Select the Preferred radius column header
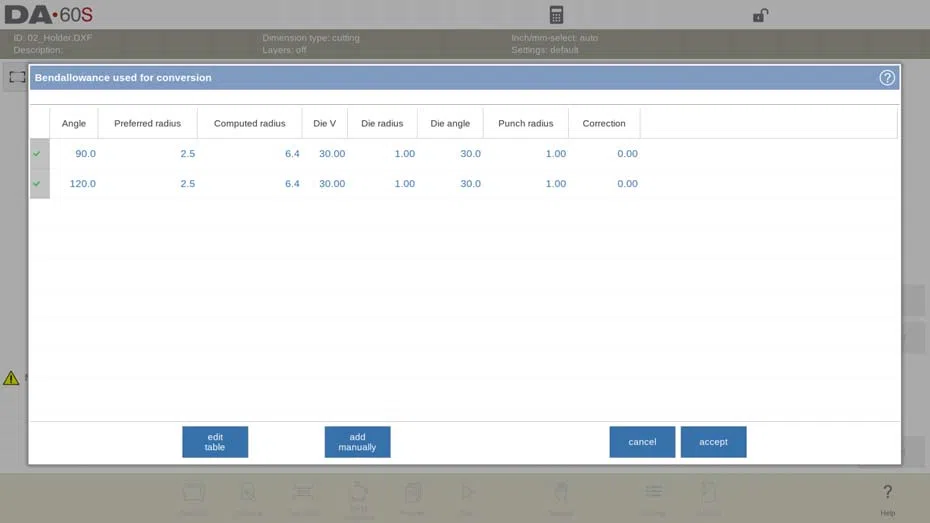 coord(148,123)
